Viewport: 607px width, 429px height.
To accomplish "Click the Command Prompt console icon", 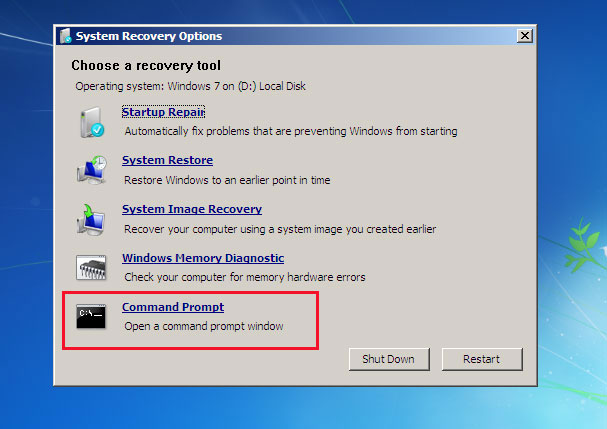I will click(91, 316).
